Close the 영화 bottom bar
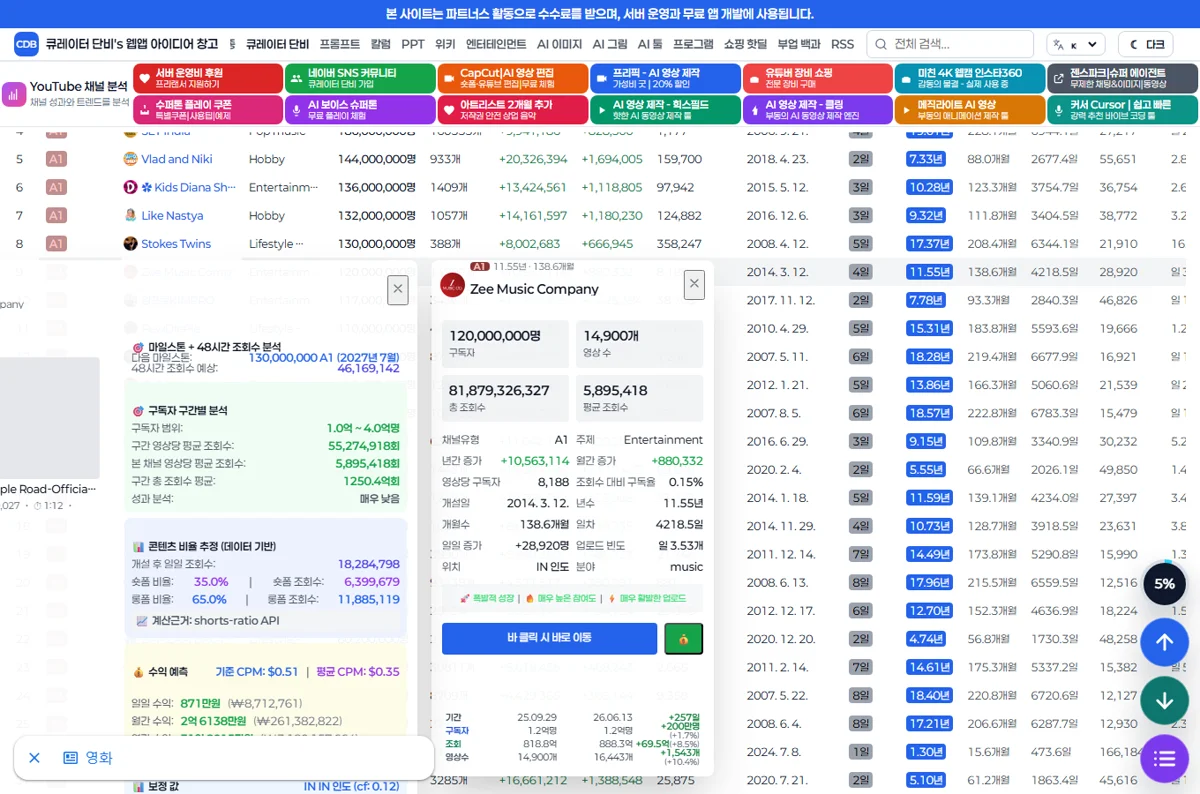This screenshot has height=794, width=1200. click(x=34, y=758)
